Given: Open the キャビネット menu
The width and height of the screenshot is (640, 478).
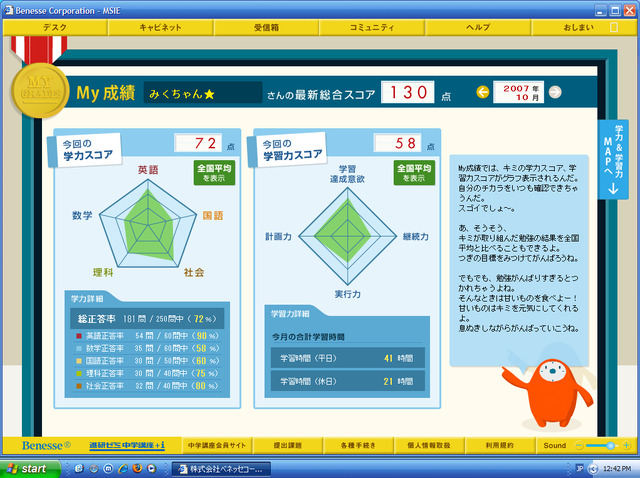Looking at the screenshot, I should click(x=160, y=27).
